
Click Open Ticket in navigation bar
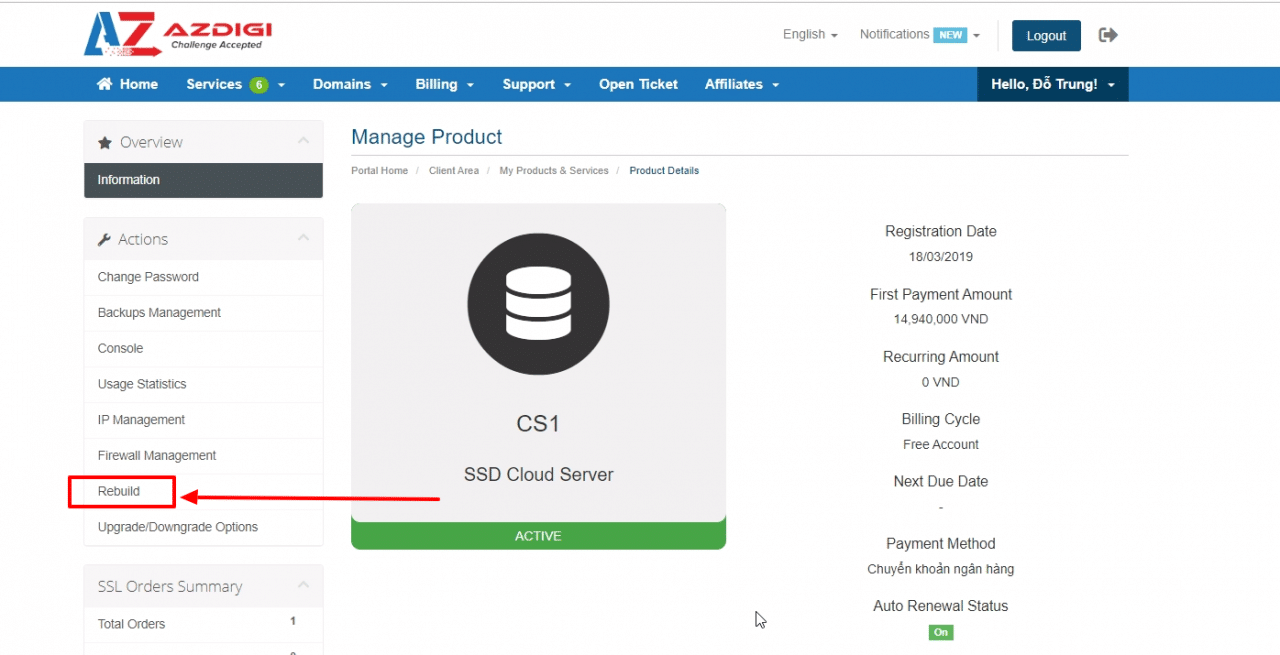638,85
